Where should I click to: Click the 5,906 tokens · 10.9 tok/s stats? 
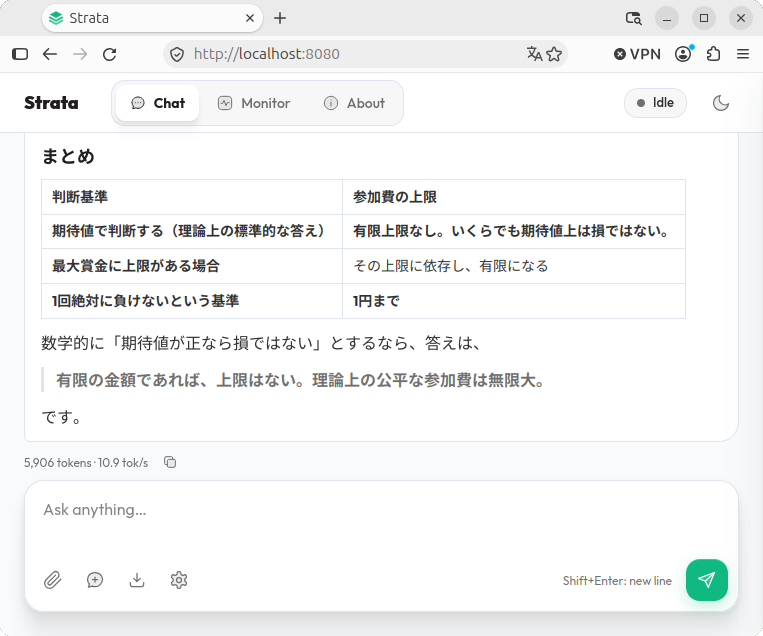point(86,462)
